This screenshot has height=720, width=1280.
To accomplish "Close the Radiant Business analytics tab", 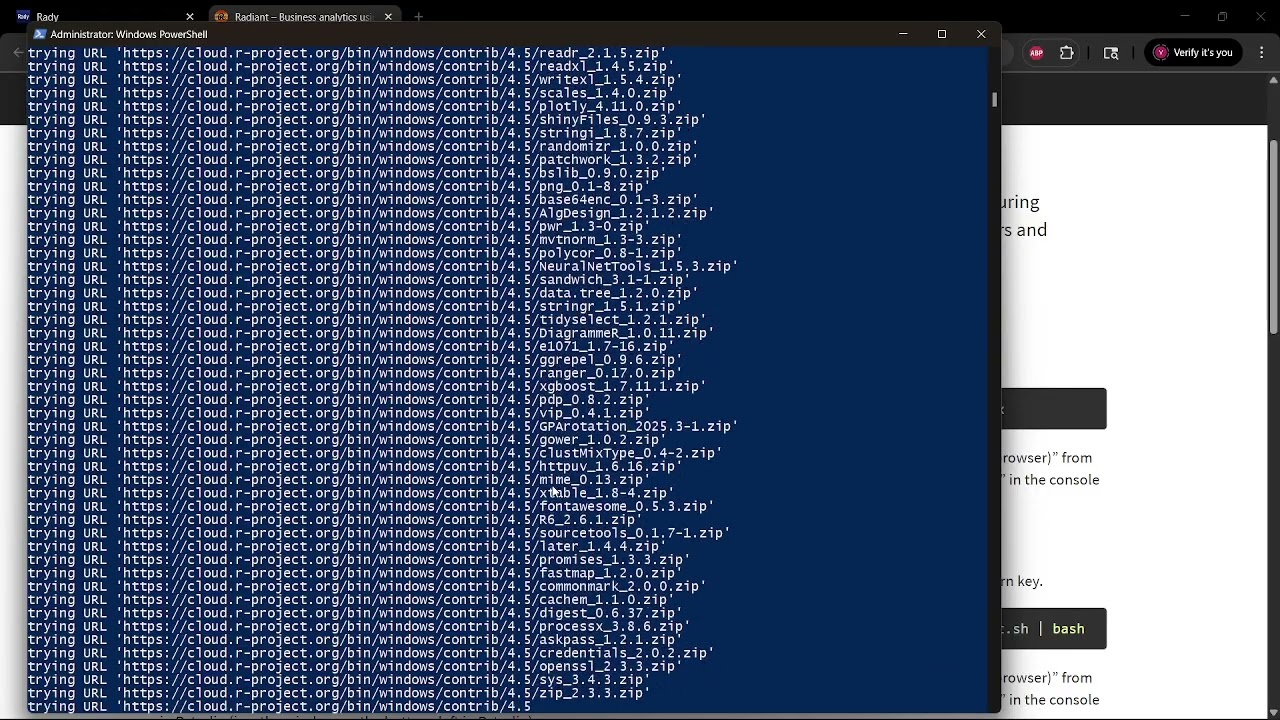I will [388, 17].
